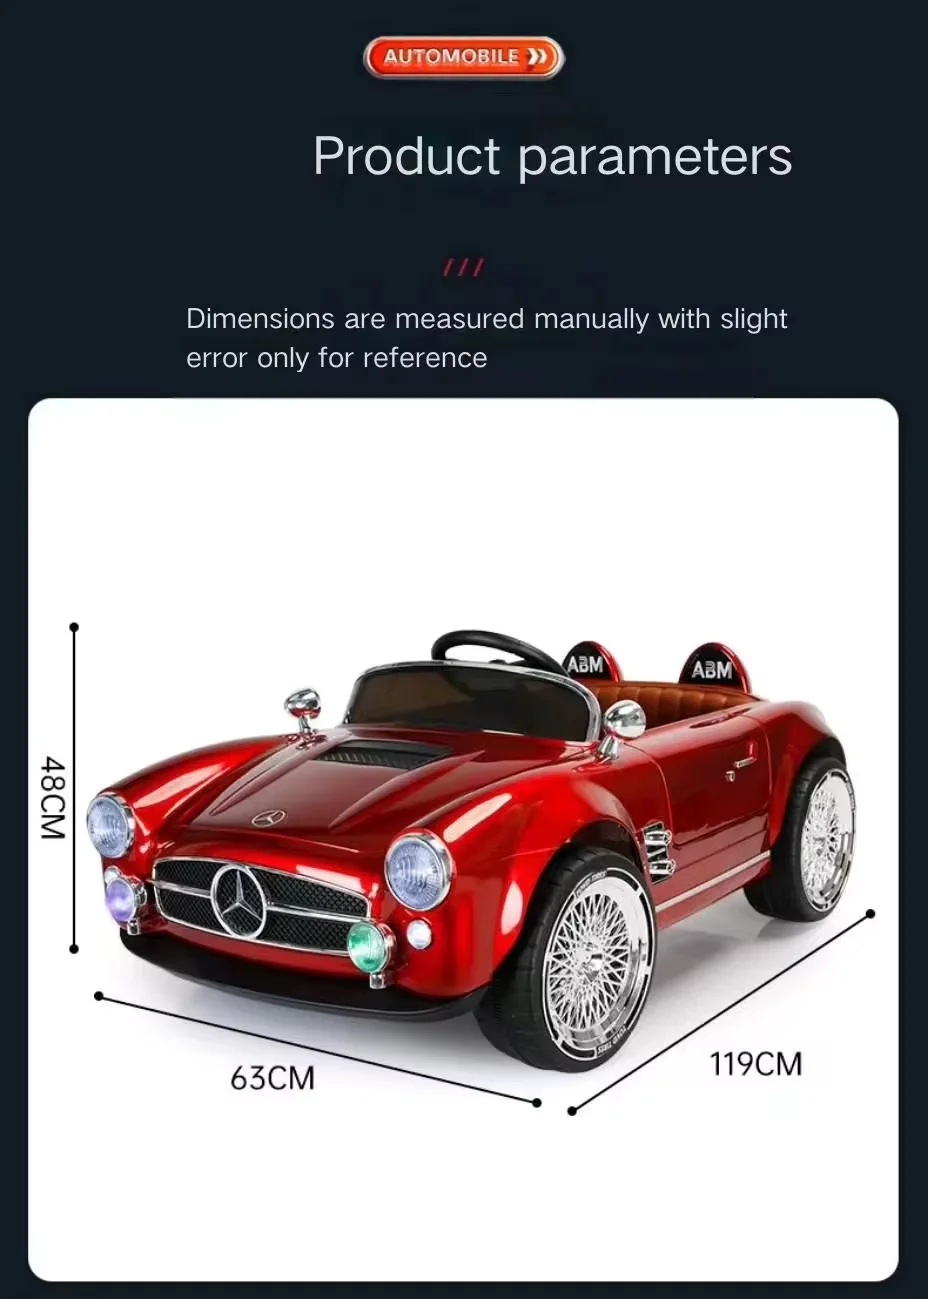Click the red AUTOMOBILE badge button
Viewport: 928px width, 1299px height.
click(464, 58)
